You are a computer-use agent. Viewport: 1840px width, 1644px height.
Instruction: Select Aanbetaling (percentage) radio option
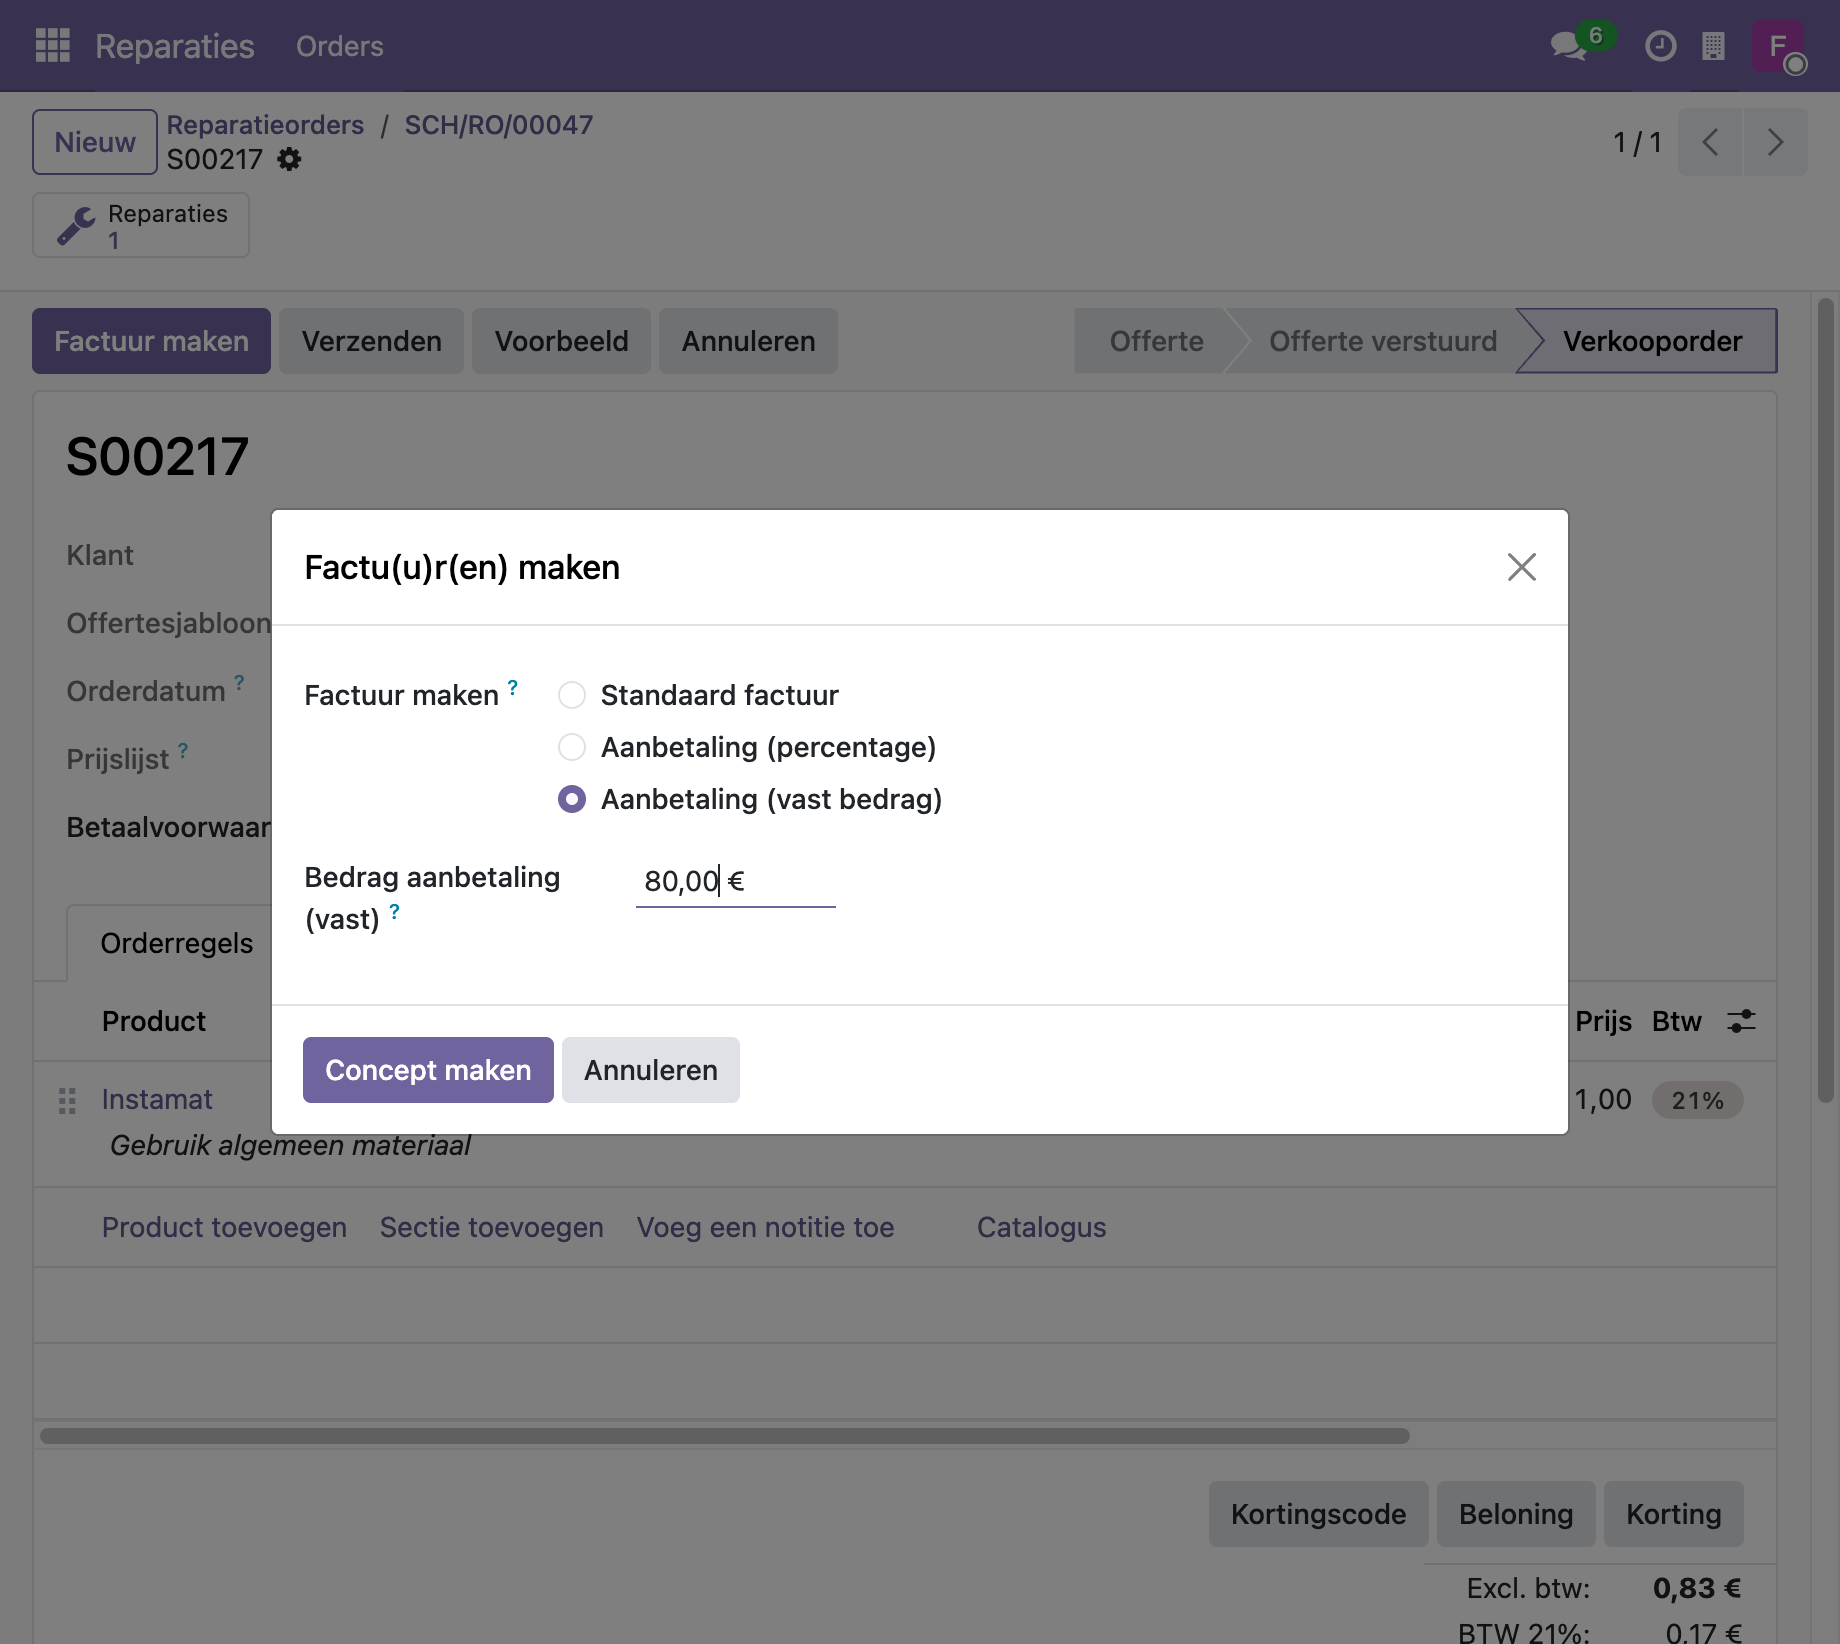(572, 747)
